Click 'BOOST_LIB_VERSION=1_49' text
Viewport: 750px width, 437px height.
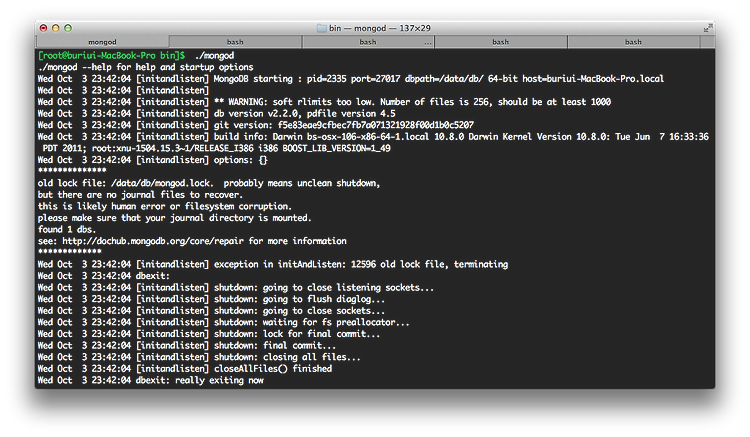click(336, 148)
